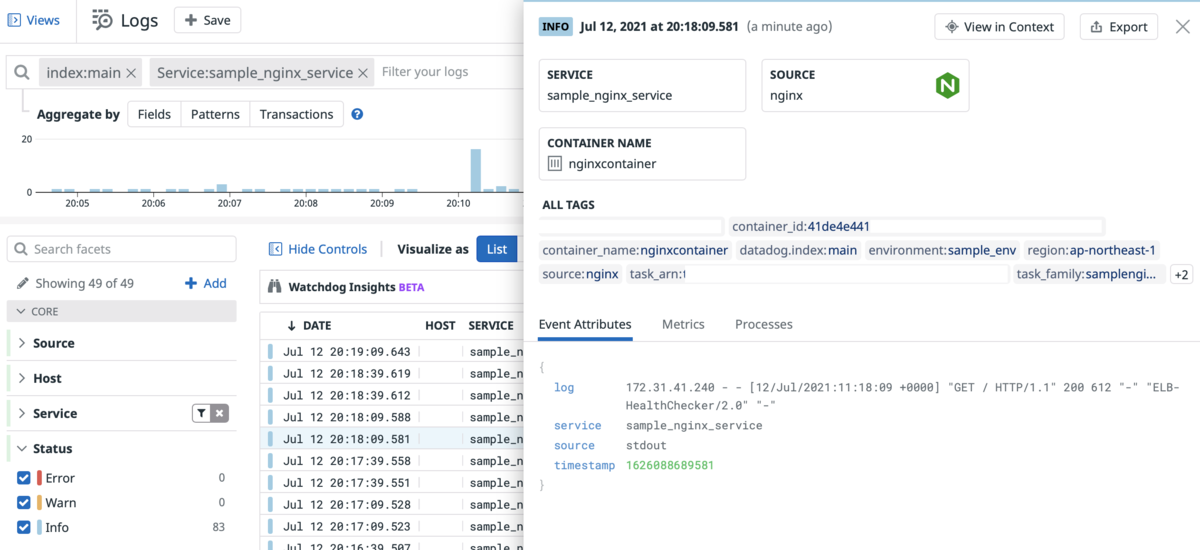Open log row Jul 12 20:19:09.643
1200x550 pixels.
tap(393, 351)
